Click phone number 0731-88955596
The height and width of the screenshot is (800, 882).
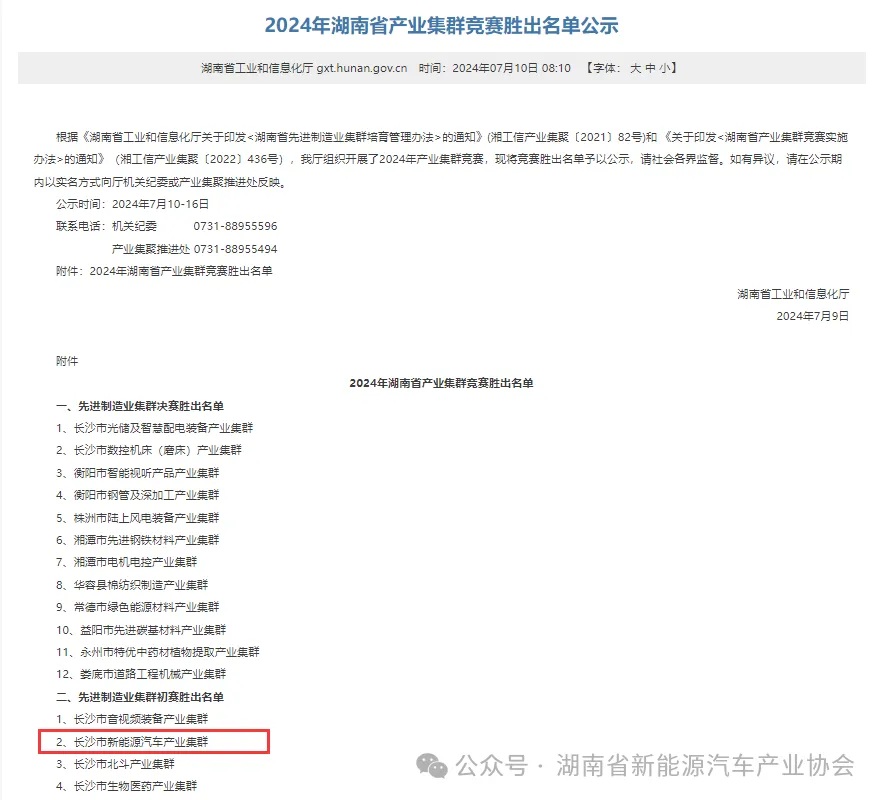[235, 226]
